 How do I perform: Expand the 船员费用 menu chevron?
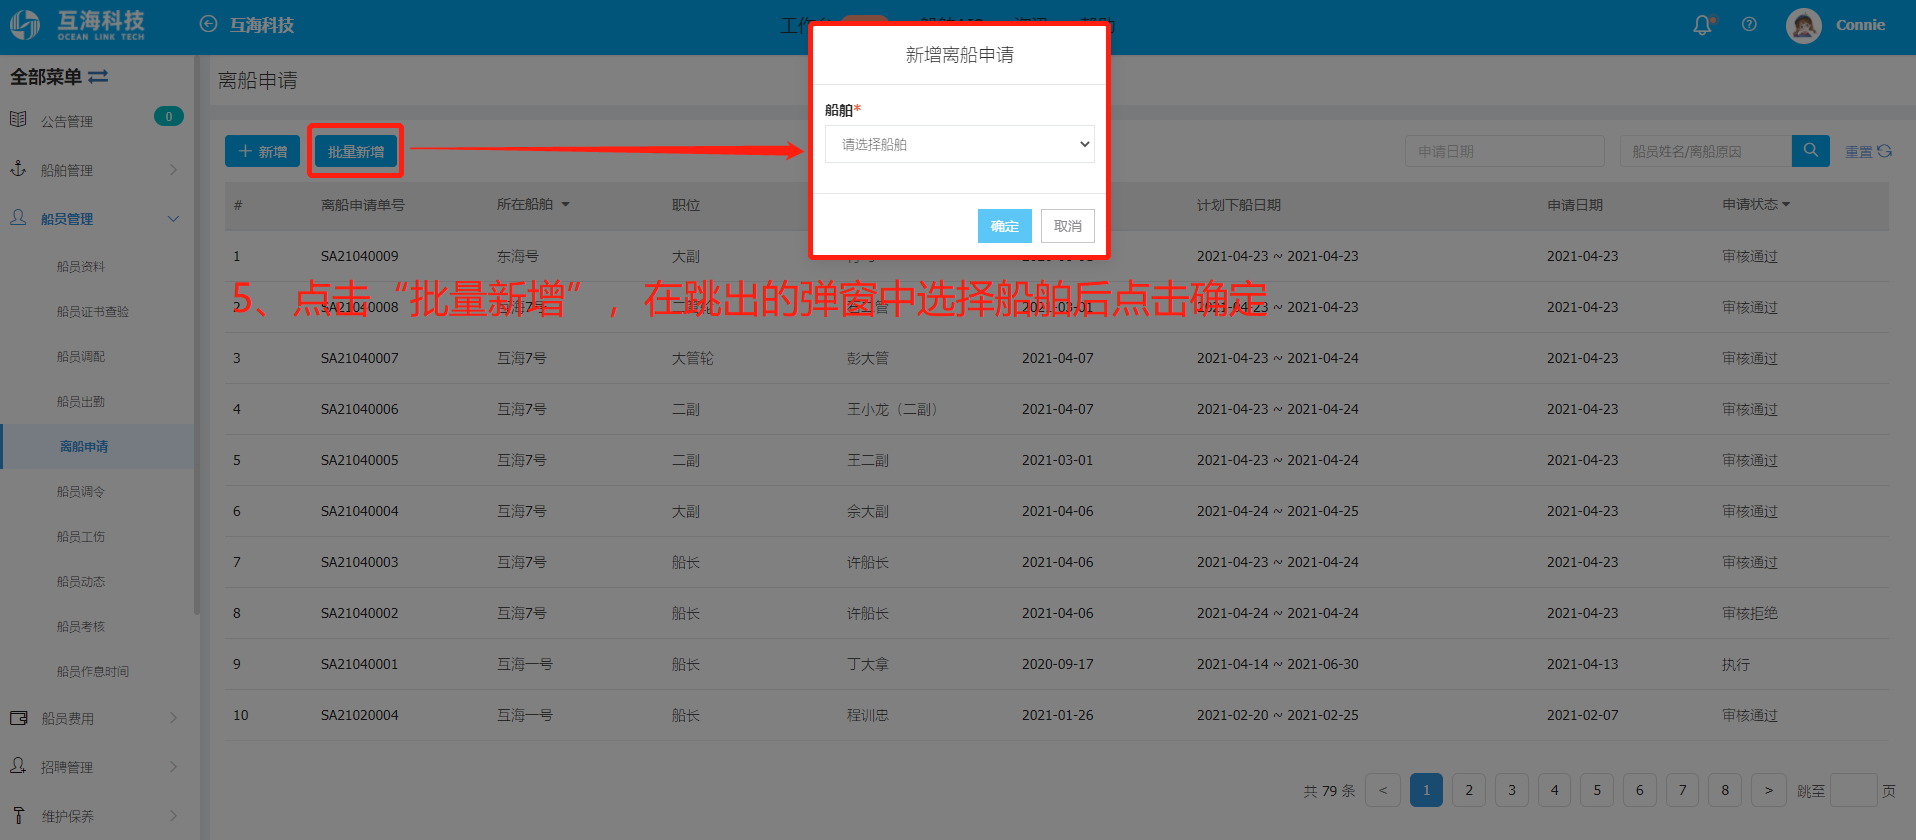tap(173, 718)
